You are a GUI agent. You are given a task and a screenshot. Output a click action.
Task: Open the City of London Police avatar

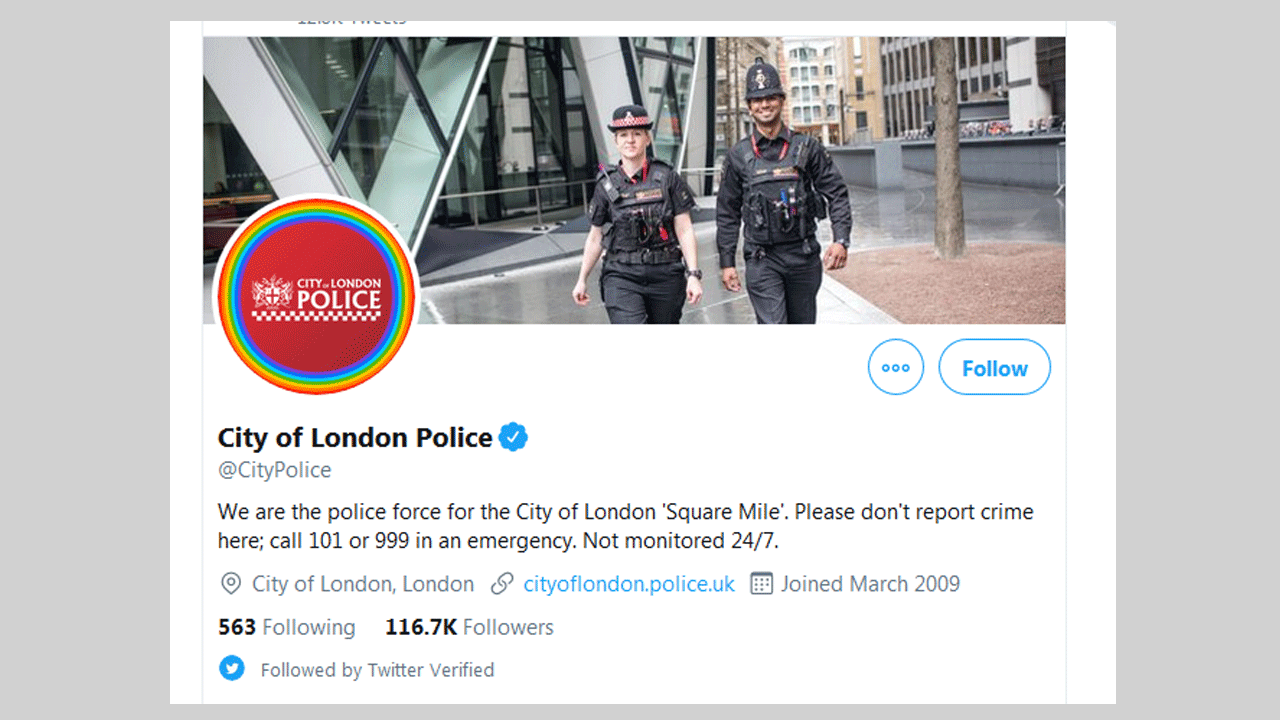(x=316, y=297)
